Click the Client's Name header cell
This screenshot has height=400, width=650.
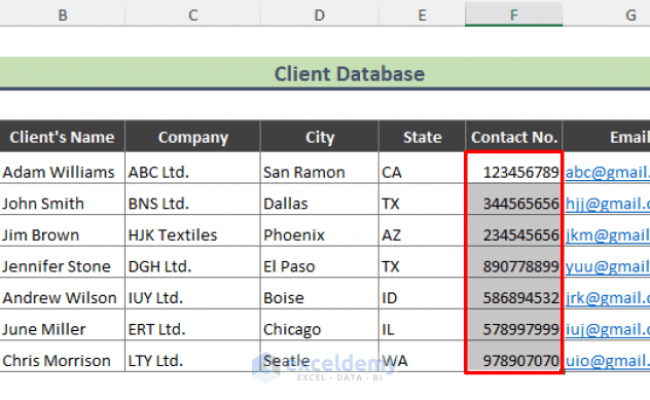(62, 137)
